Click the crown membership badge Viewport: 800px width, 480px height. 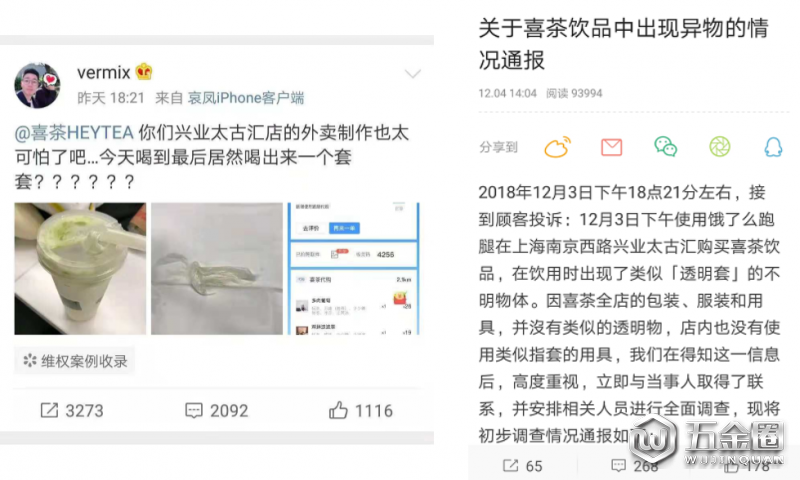click(x=144, y=72)
